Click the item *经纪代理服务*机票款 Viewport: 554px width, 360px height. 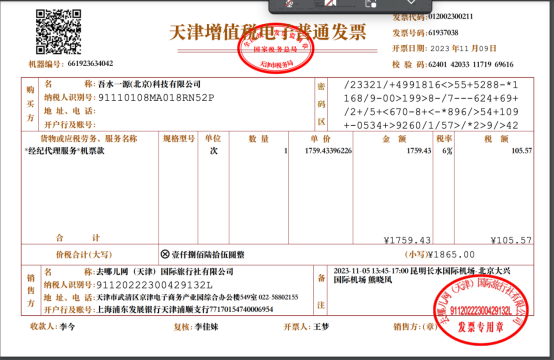65,151
